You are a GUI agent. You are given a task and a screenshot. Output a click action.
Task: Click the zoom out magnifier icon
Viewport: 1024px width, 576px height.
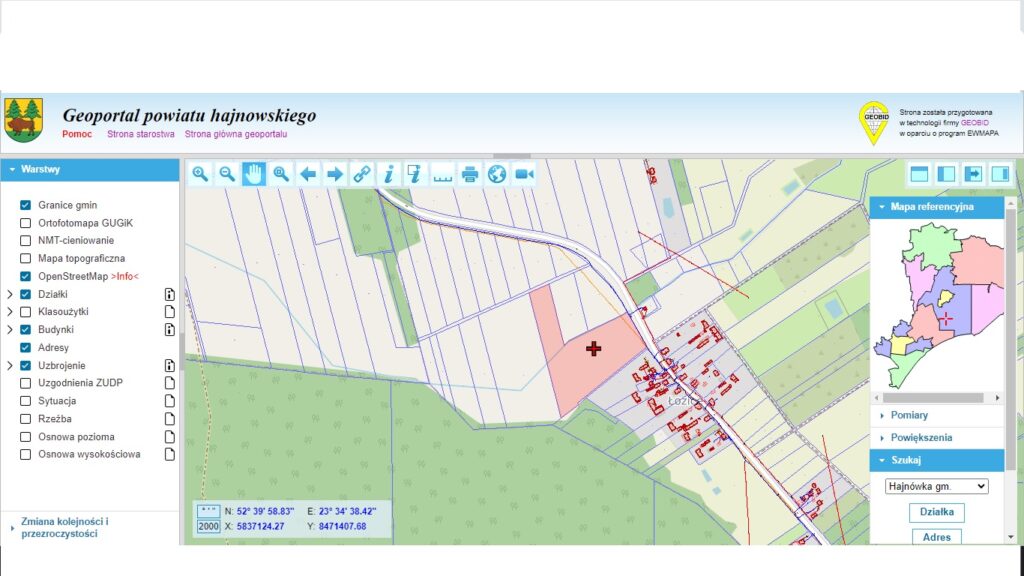(x=227, y=174)
